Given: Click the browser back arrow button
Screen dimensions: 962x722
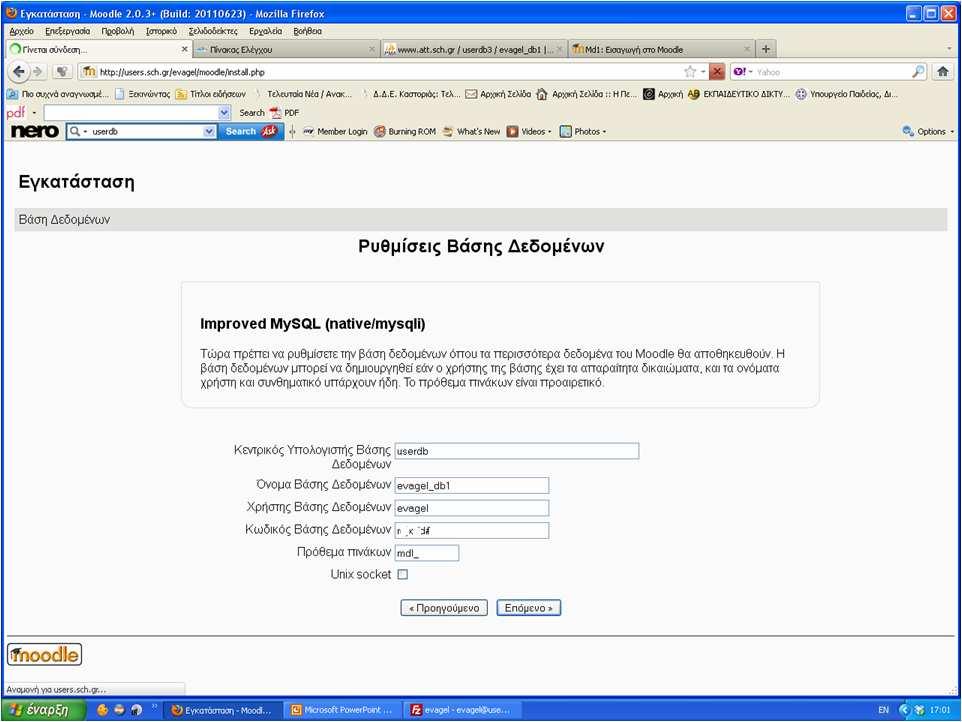Looking at the screenshot, I should click(x=19, y=72).
